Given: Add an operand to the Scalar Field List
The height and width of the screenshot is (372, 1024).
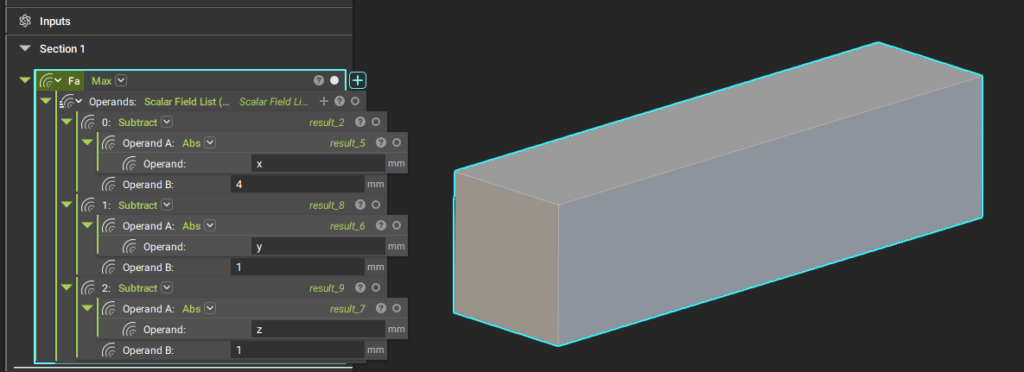Looking at the screenshot, I should point(323,101).
